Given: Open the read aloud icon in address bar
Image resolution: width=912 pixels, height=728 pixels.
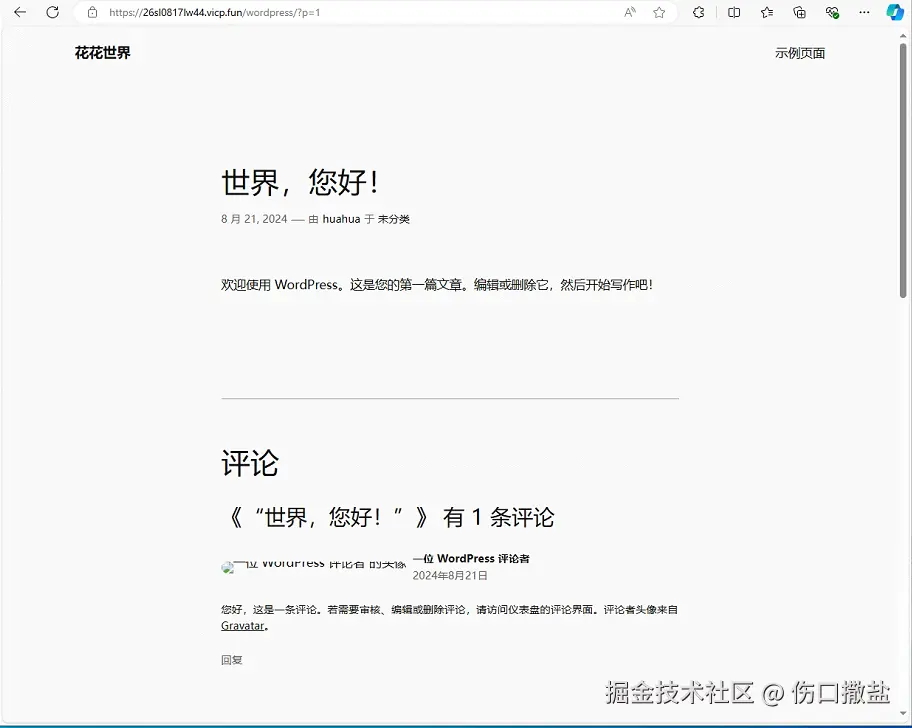Looking at the screenshot, I should pyautogui.click(x=629, y=12).
